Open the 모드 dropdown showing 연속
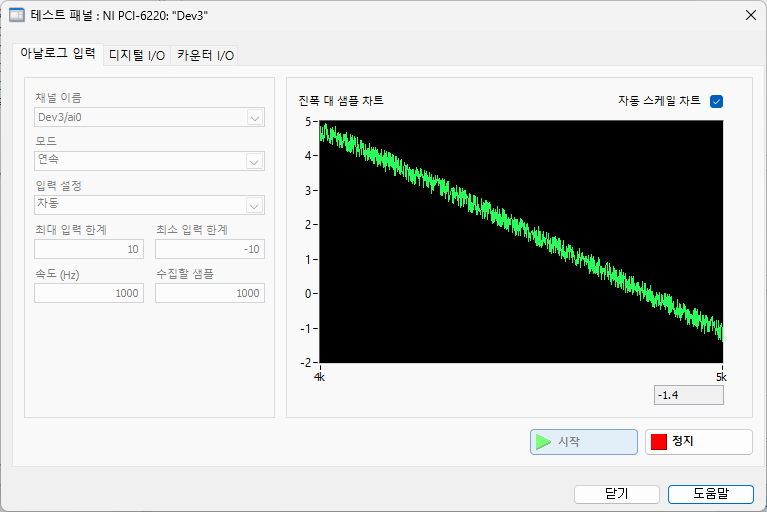767x512 pixels. coord(149,161)
